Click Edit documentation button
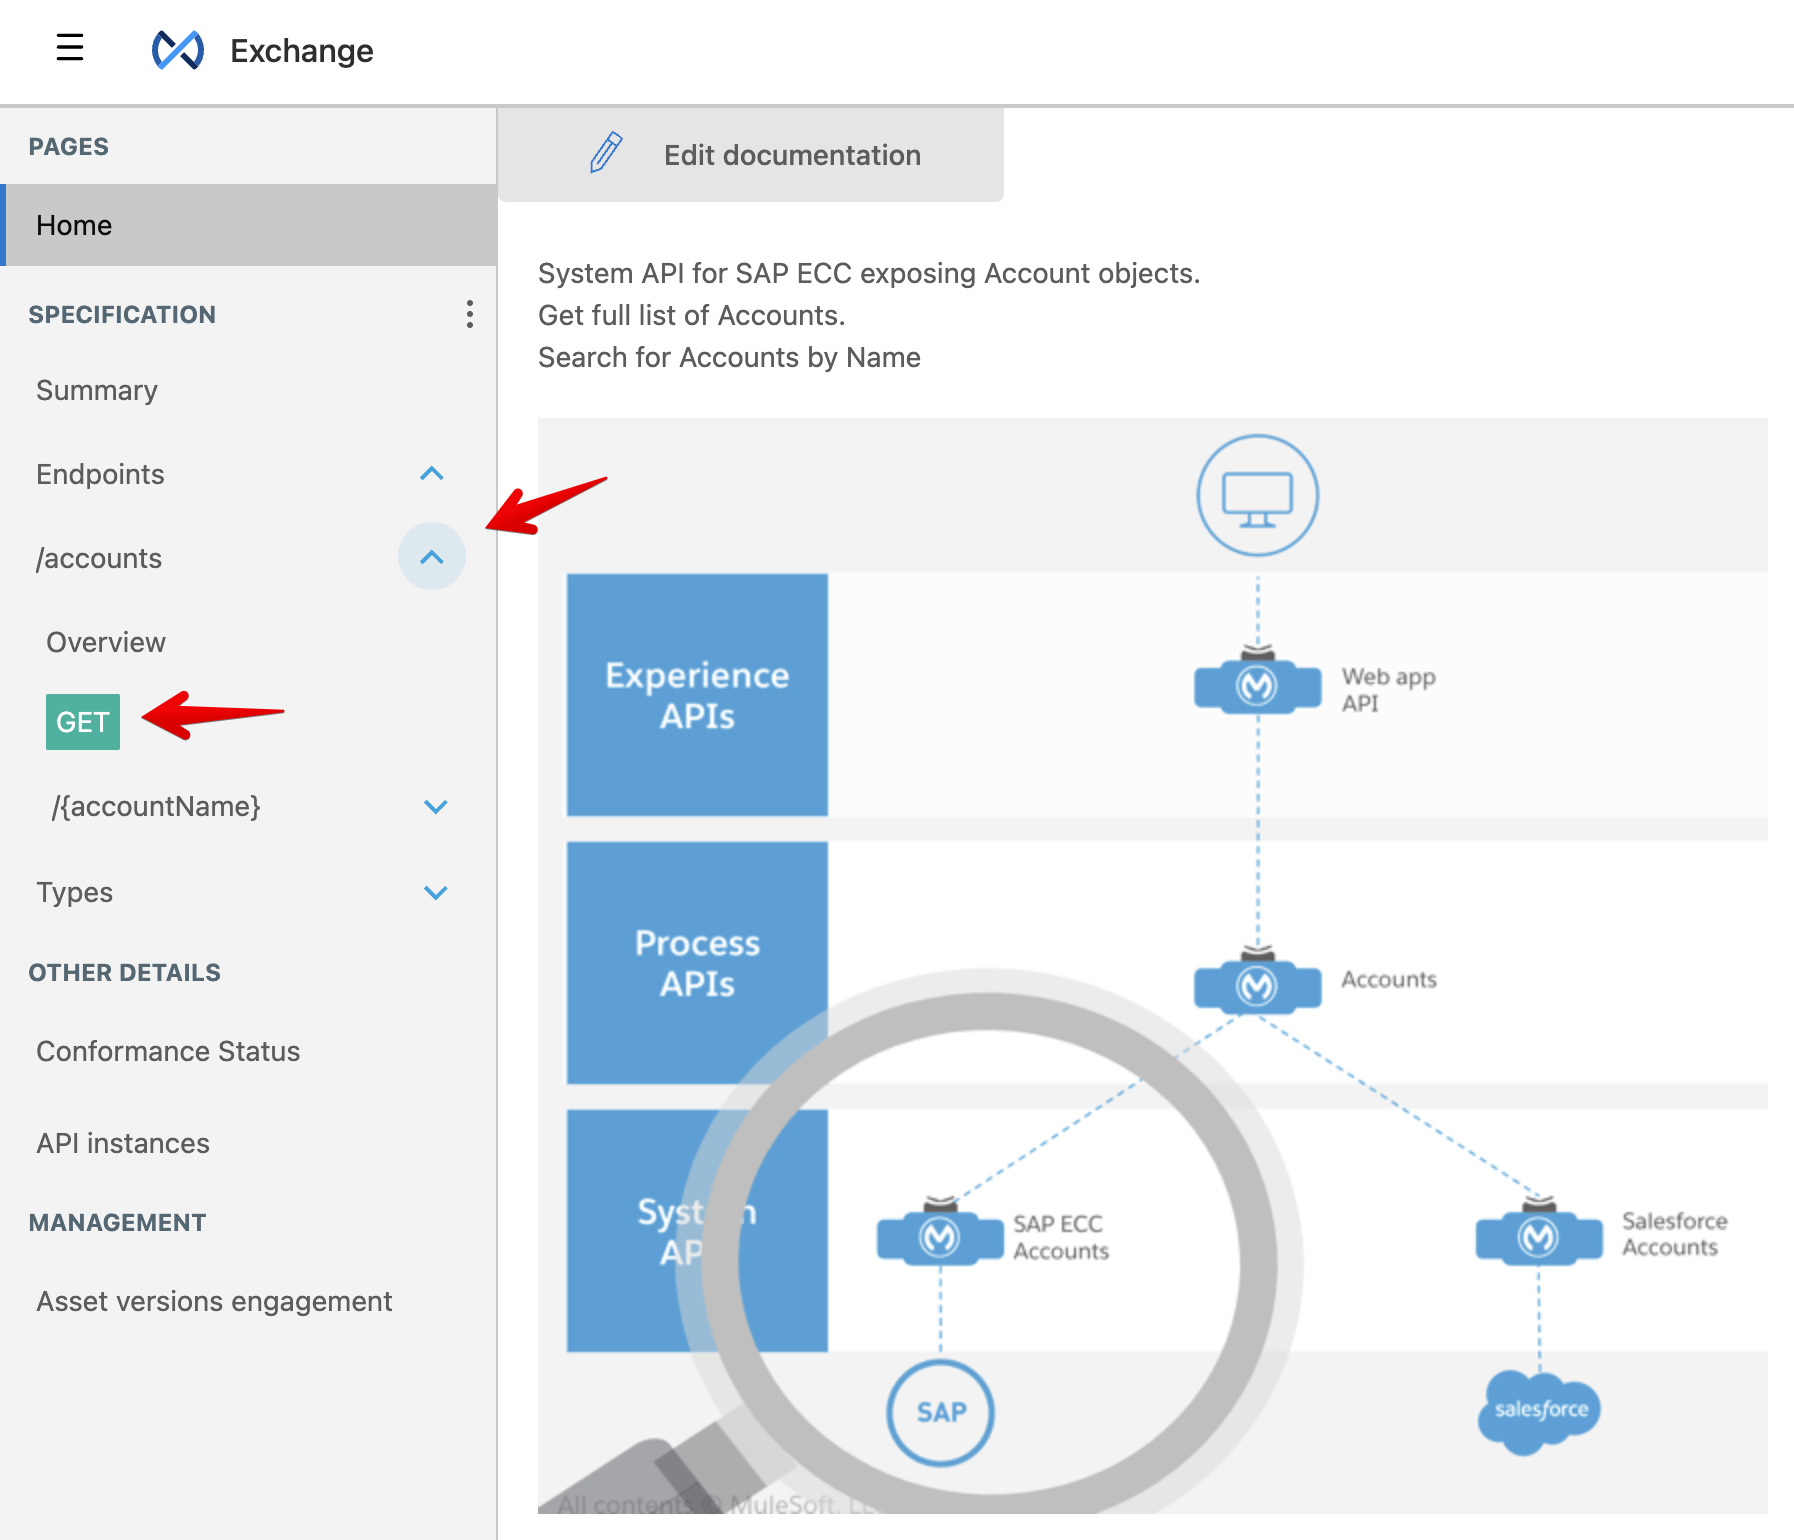The image size is (1794, 1540). click(751, 155)
